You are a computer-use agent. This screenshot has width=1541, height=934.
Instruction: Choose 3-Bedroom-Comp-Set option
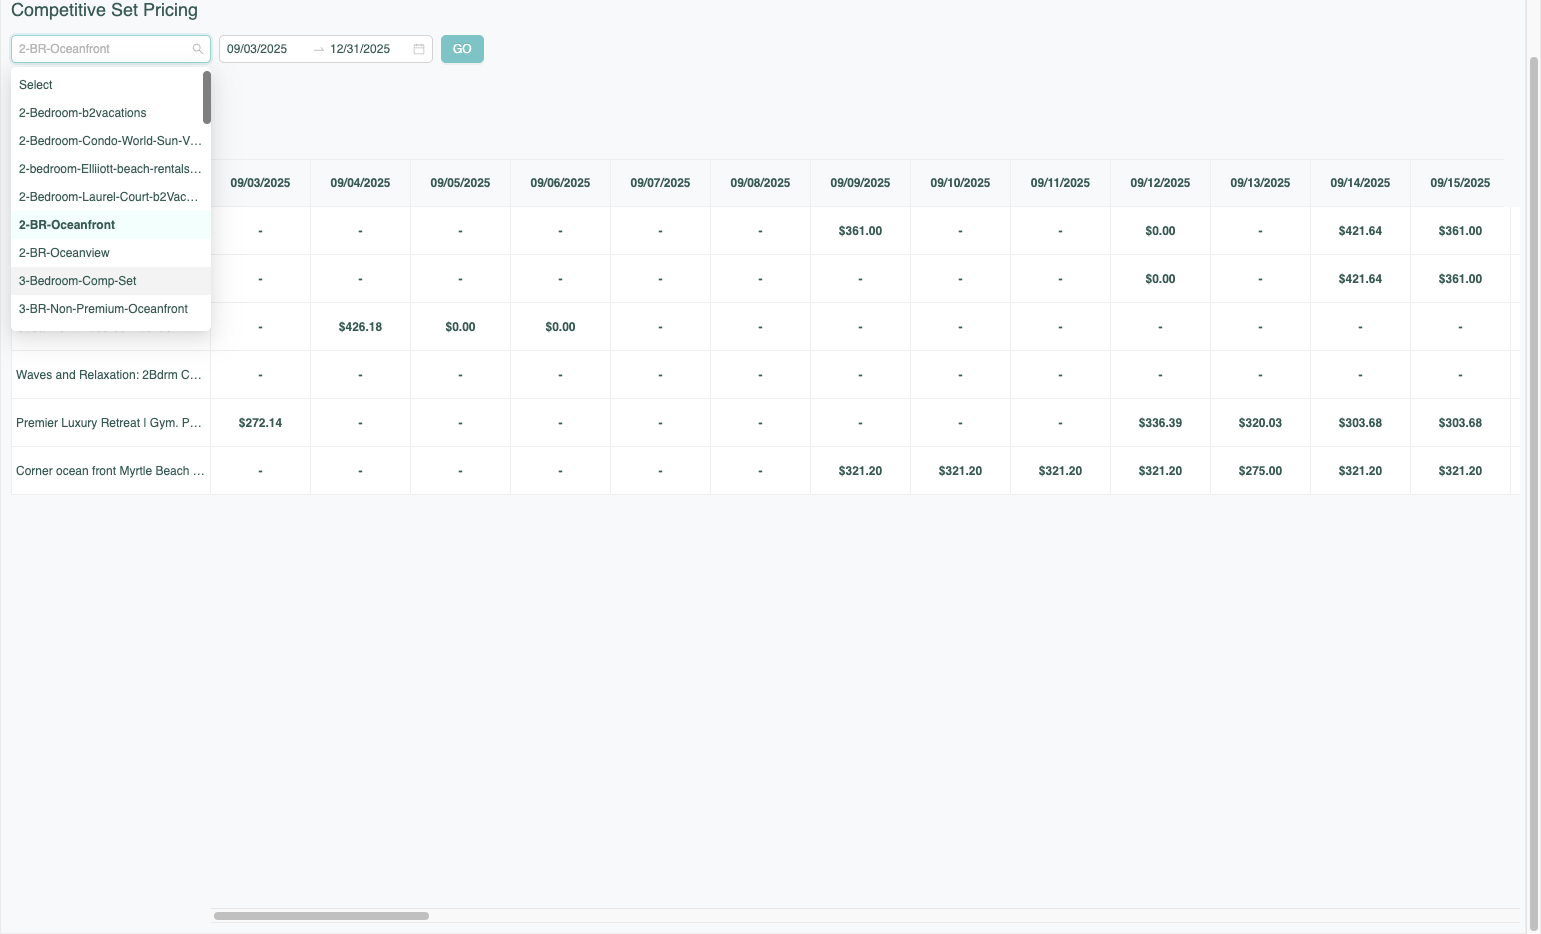pos(111,281)
